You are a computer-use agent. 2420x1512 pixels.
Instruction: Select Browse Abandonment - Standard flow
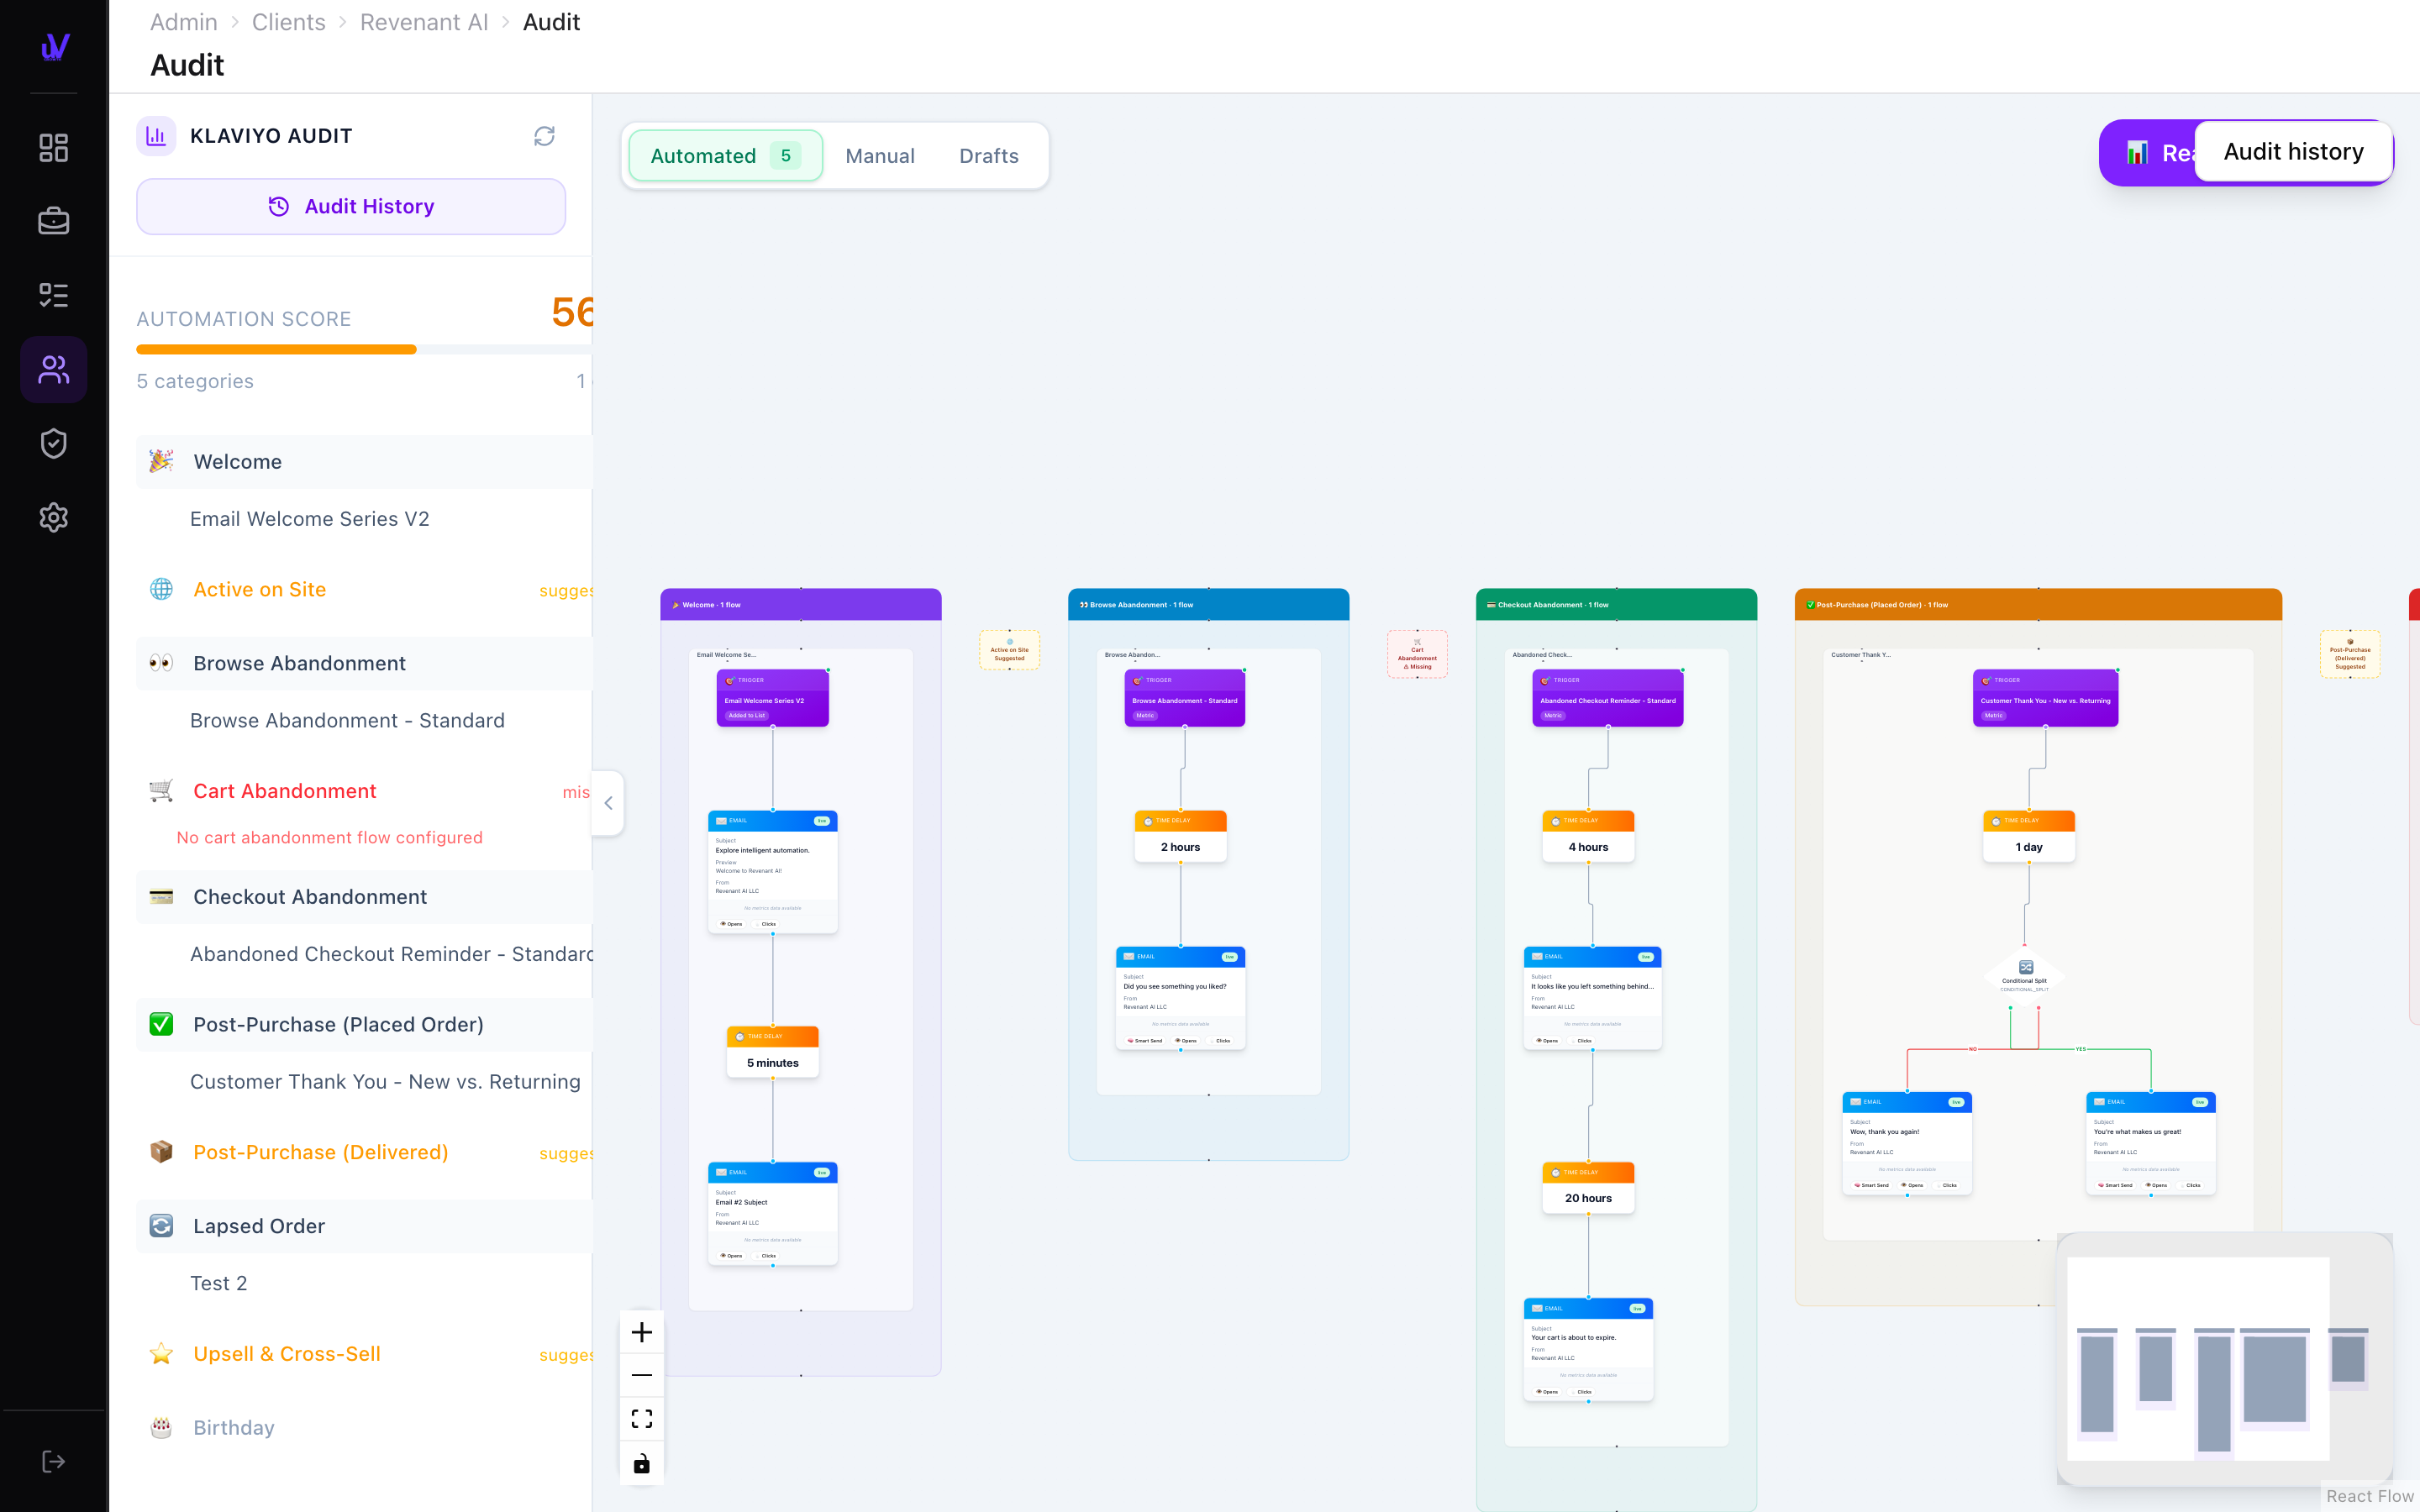click(x=347, y=721)
